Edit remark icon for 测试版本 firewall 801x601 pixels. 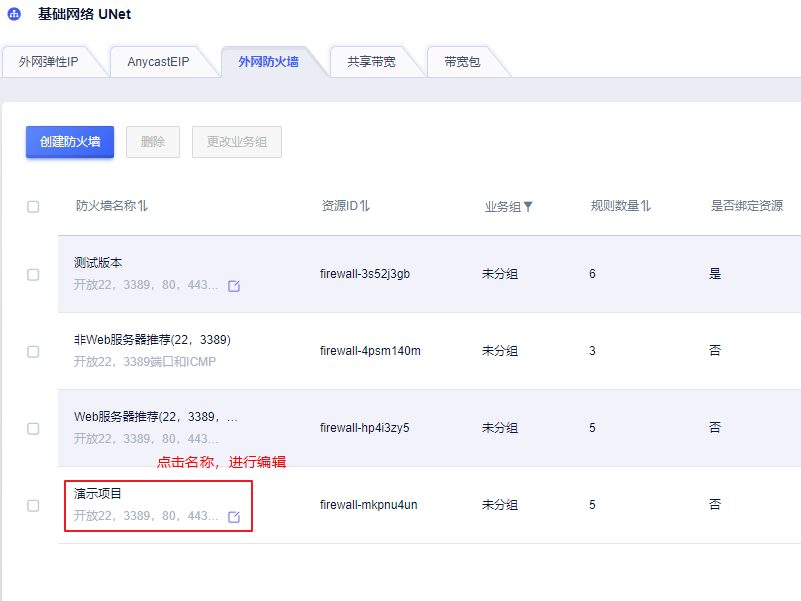coord(234,286)
